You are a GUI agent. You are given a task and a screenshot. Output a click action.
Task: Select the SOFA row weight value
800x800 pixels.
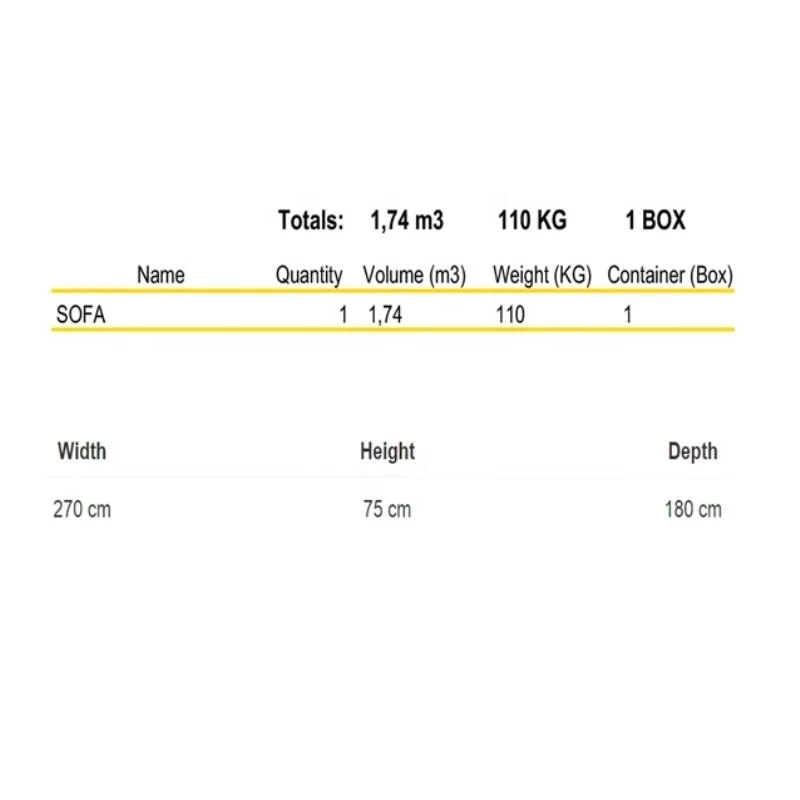[510, 315]
